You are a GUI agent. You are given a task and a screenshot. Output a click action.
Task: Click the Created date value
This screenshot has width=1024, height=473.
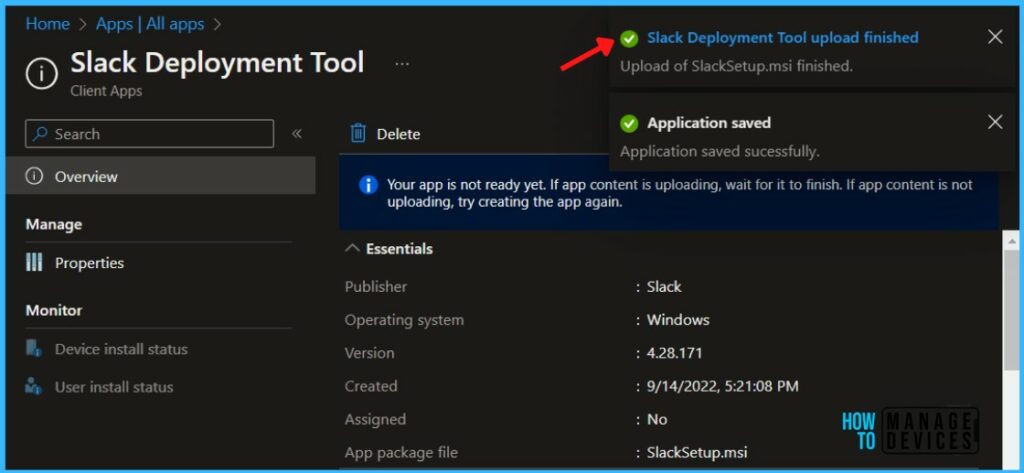pyautogui.click(x=722, y=387)
